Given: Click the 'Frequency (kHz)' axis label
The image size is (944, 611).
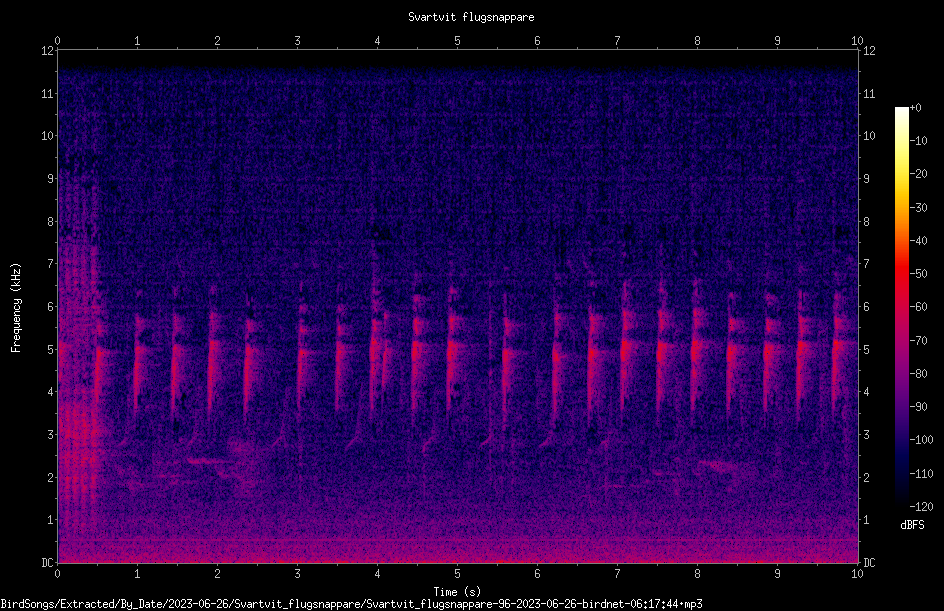Looking at the screenshot, I should [x=16, y=308].
